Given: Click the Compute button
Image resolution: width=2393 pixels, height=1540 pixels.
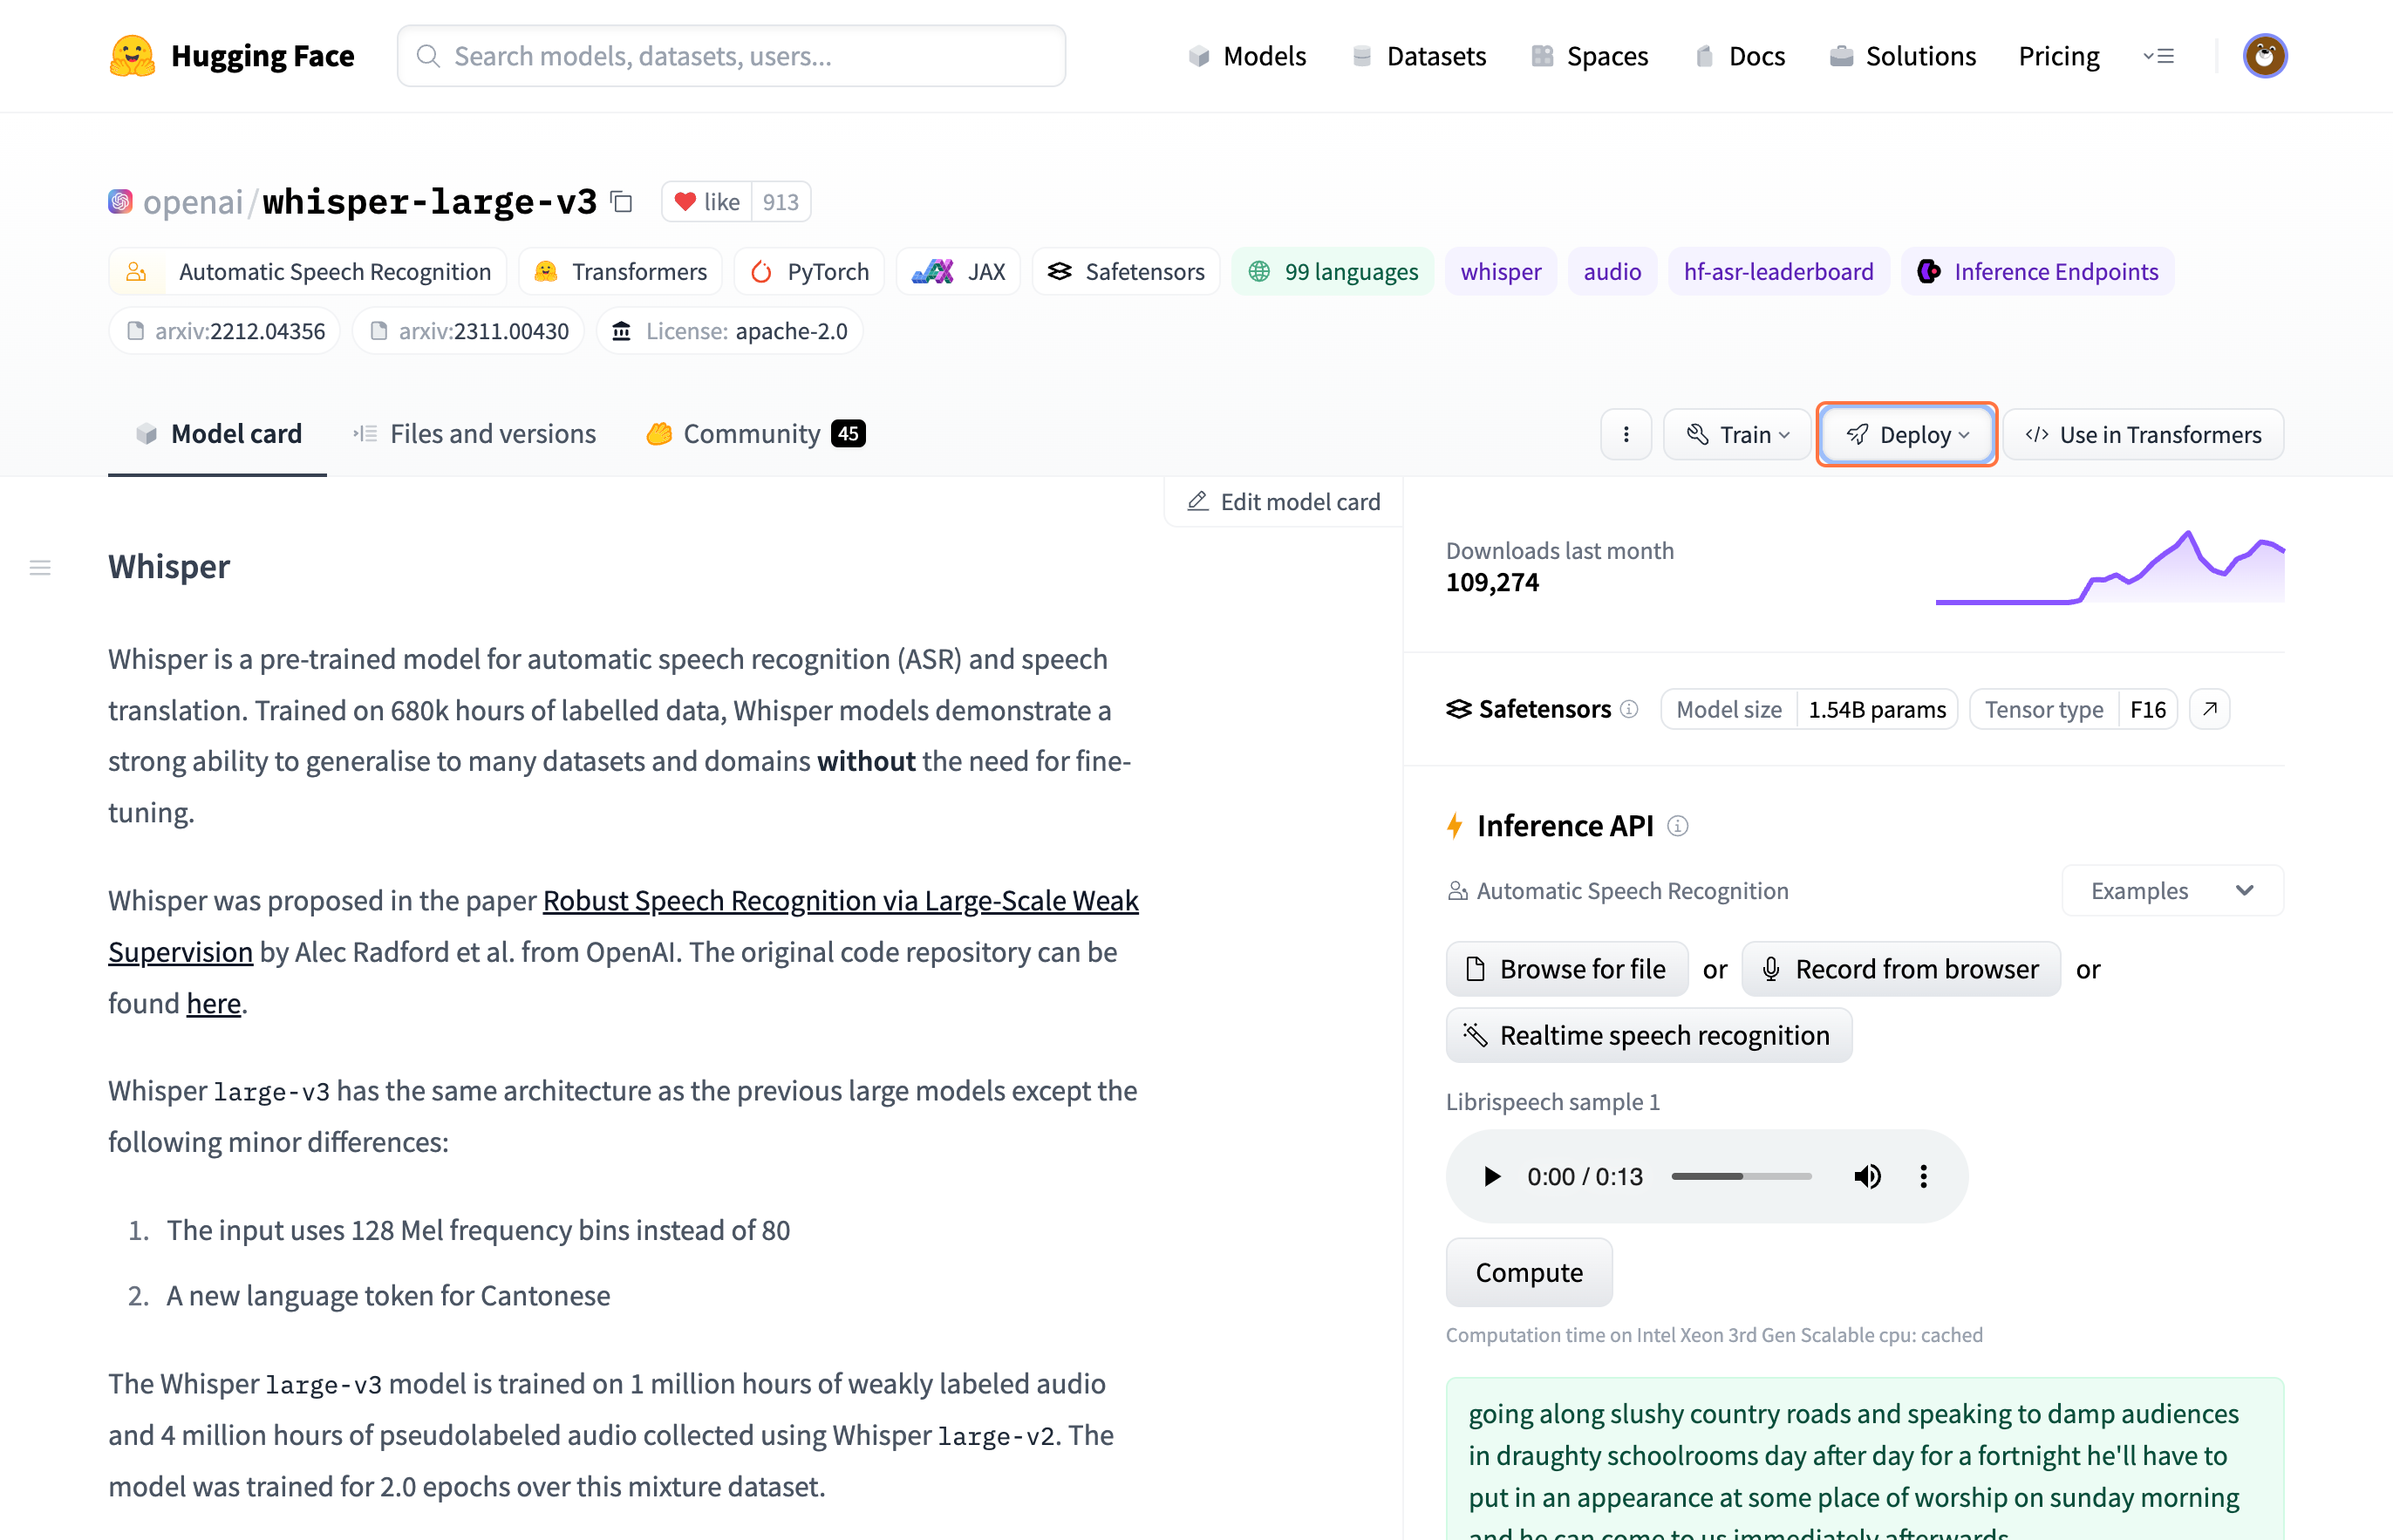Looking at the screenshot, I should pyautogui.click(x=1528, y=1272).
